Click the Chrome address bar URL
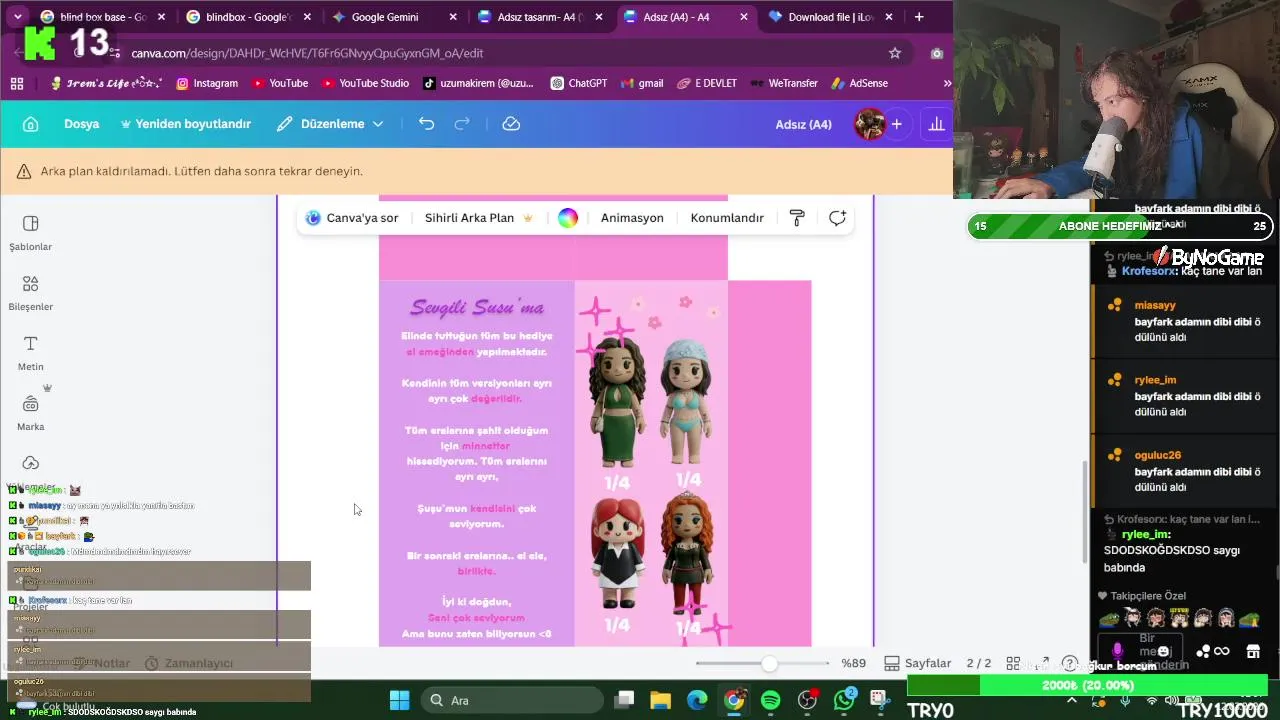 pyautogui.click(x=307, y=53)
